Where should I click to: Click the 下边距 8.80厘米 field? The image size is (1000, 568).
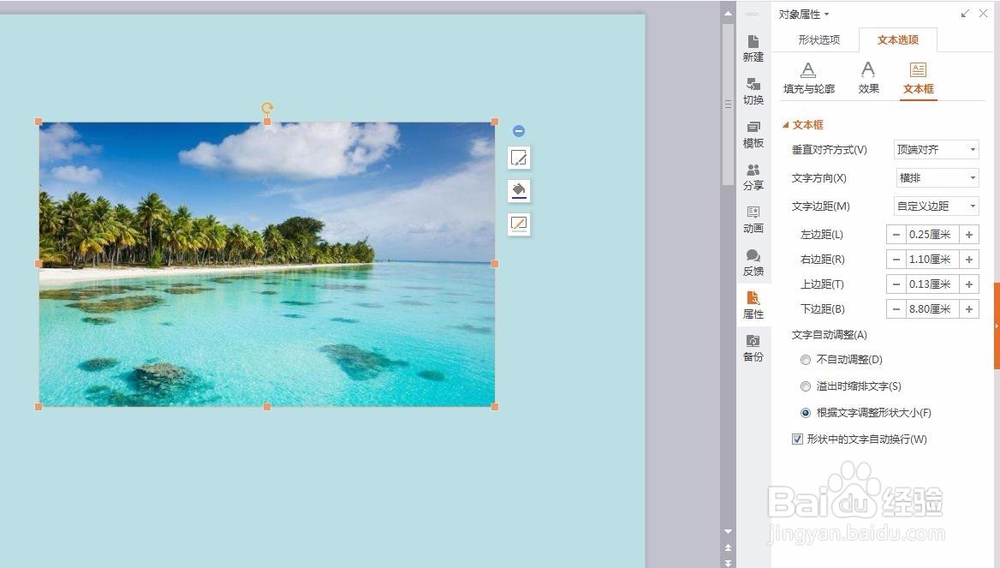coord(932,309)
